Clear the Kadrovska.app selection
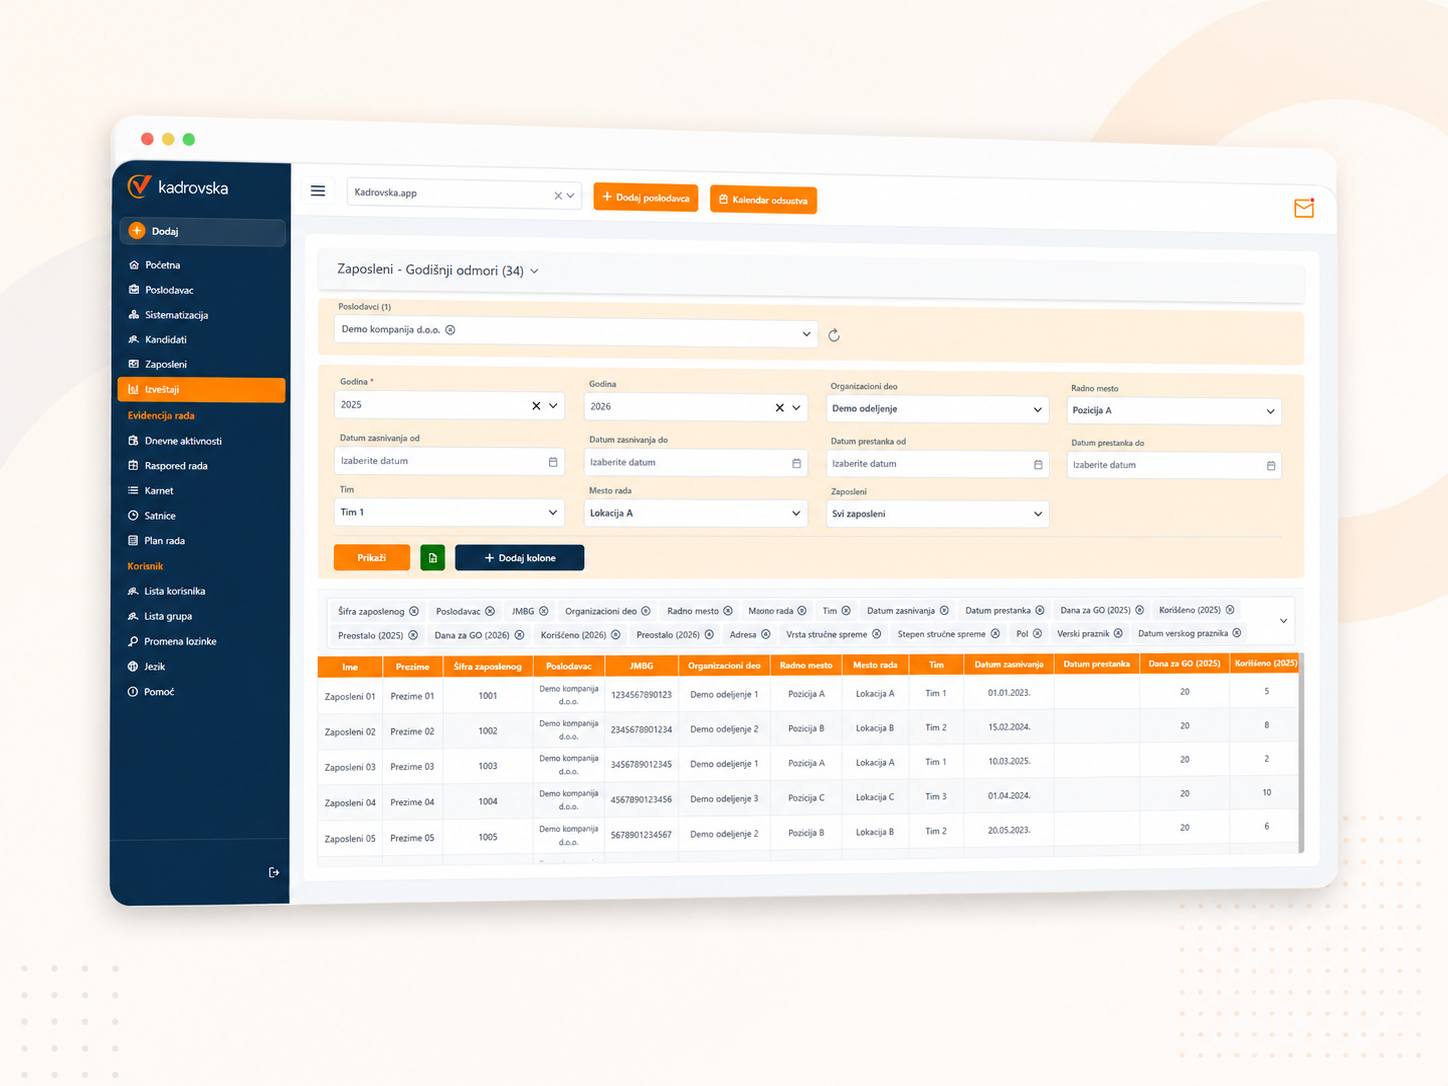 558,196
